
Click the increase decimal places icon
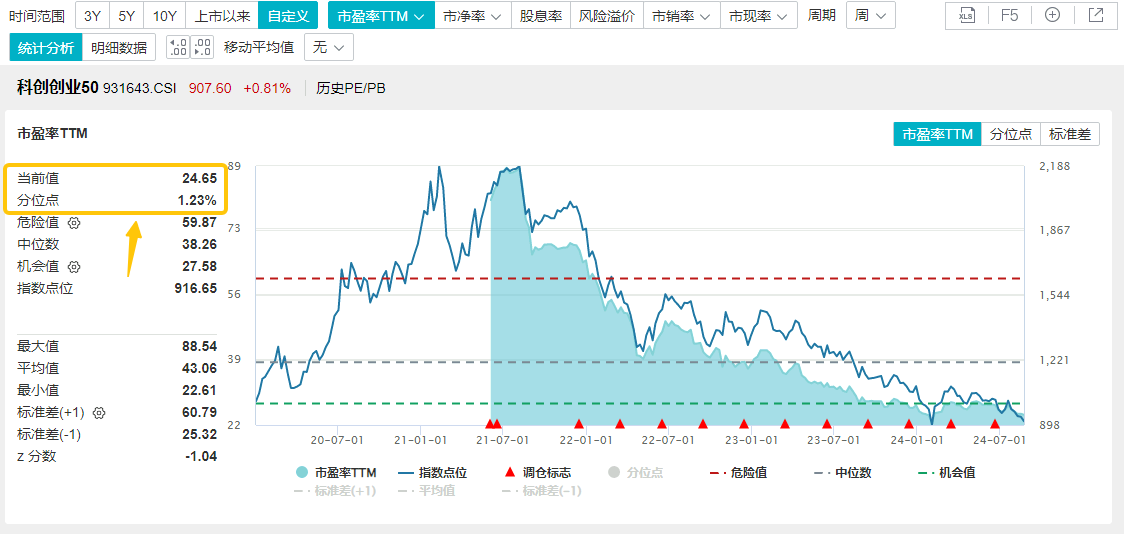178,47
